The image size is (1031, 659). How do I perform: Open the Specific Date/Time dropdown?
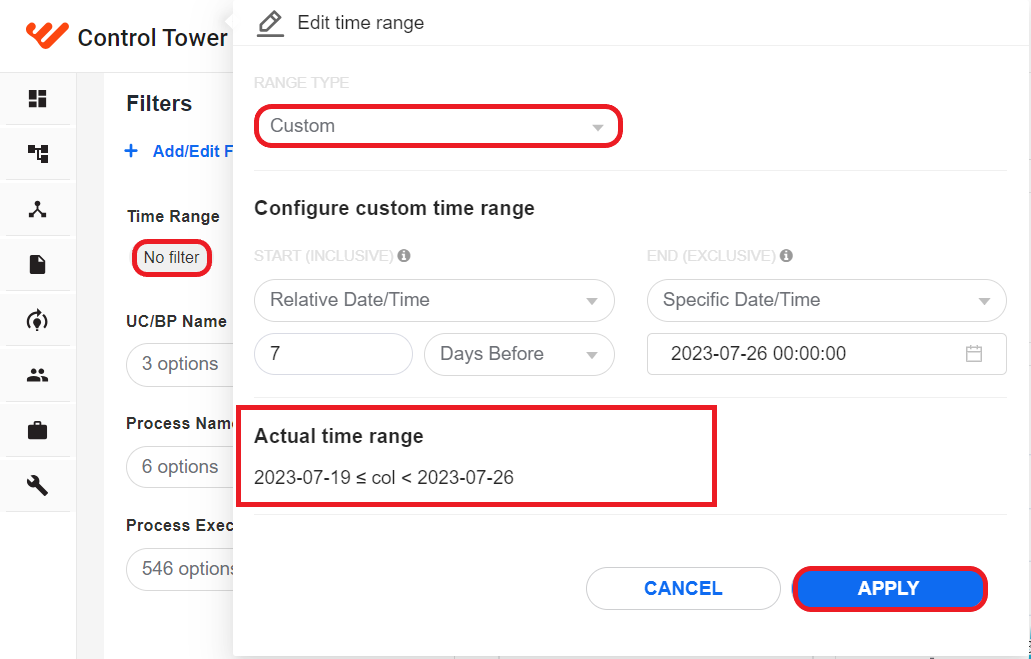pos(827,300)
